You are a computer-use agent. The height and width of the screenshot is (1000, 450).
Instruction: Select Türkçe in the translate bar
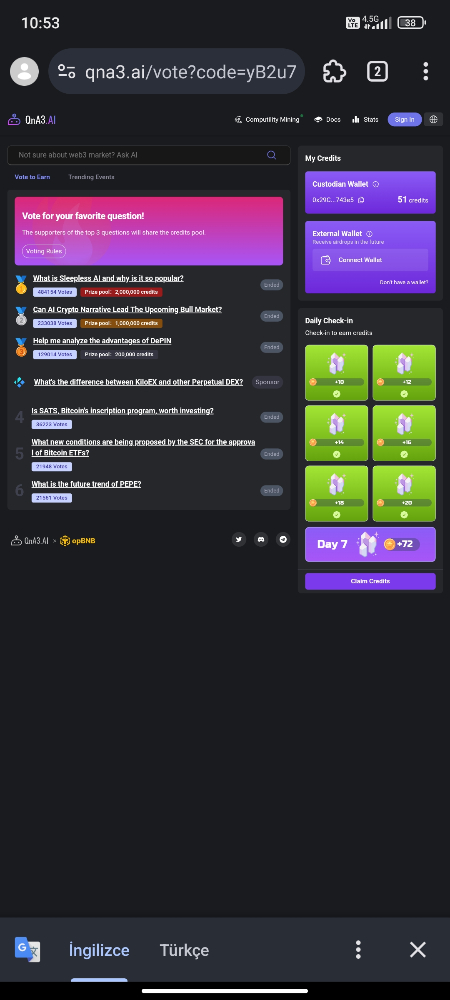point(184,950)
